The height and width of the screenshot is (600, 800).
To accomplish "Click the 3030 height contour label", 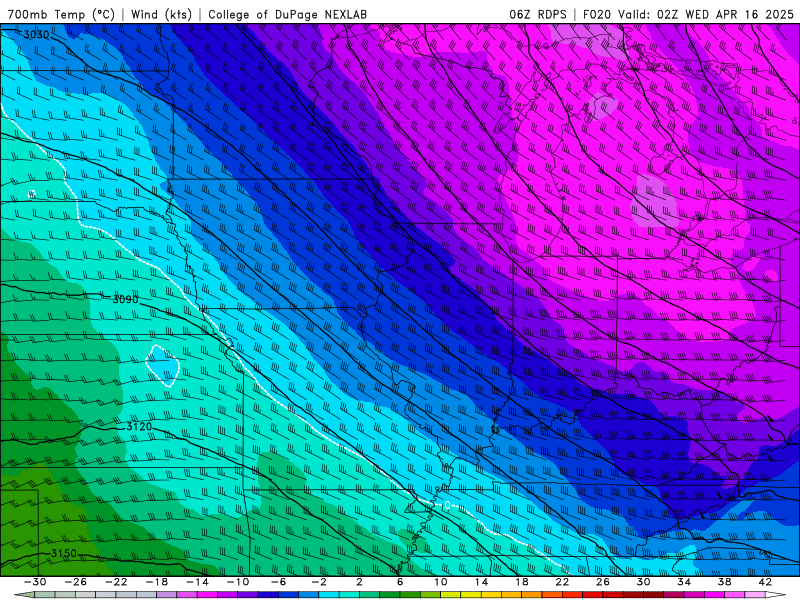I will coord(37,35).
